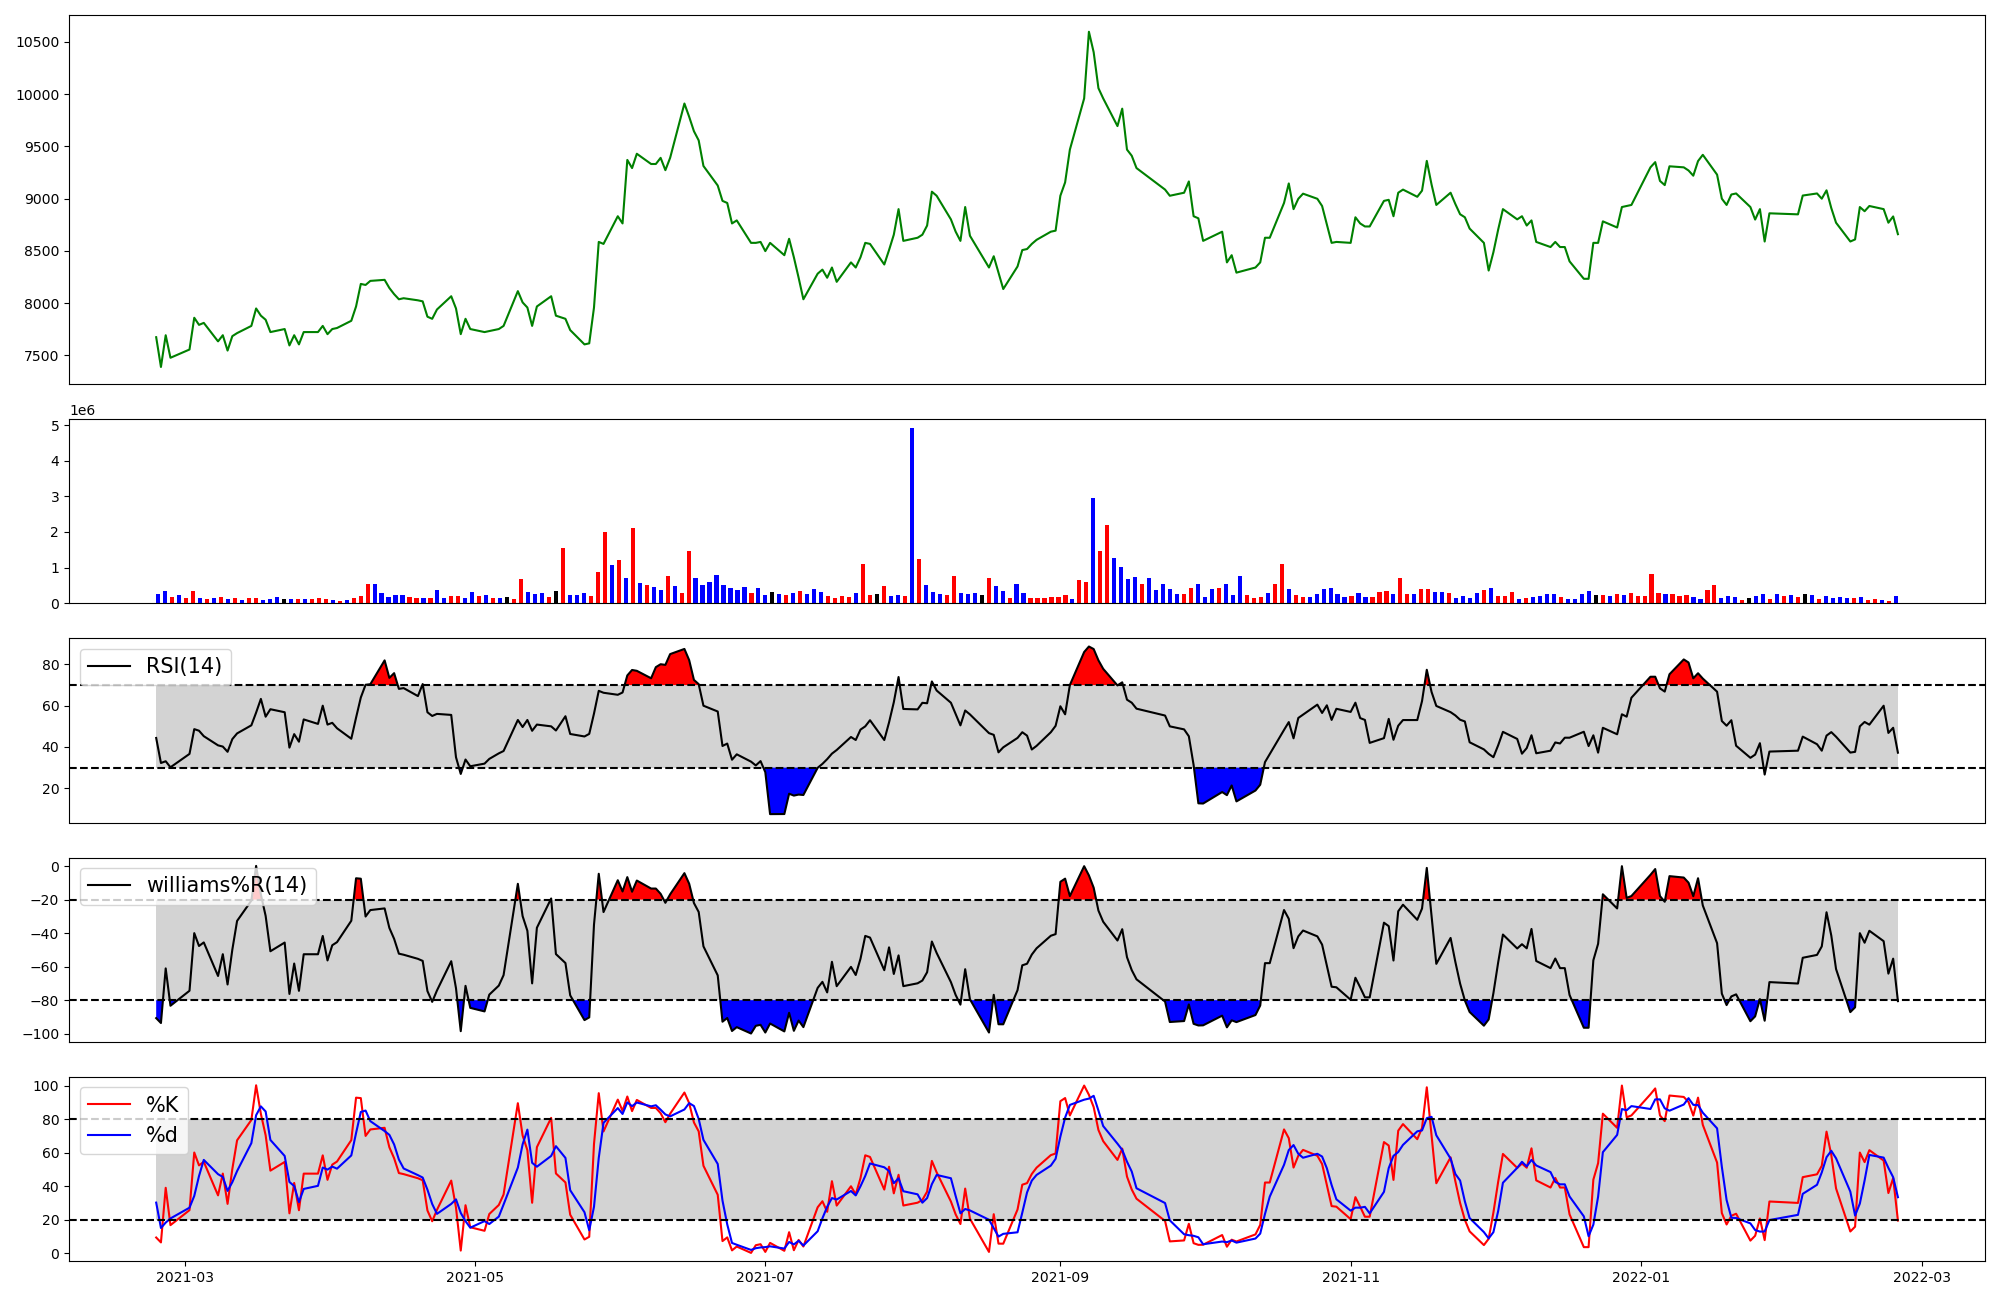Click the 7500 price axis tick label
Screen dimensions: 2000x1300
point(41,356)
